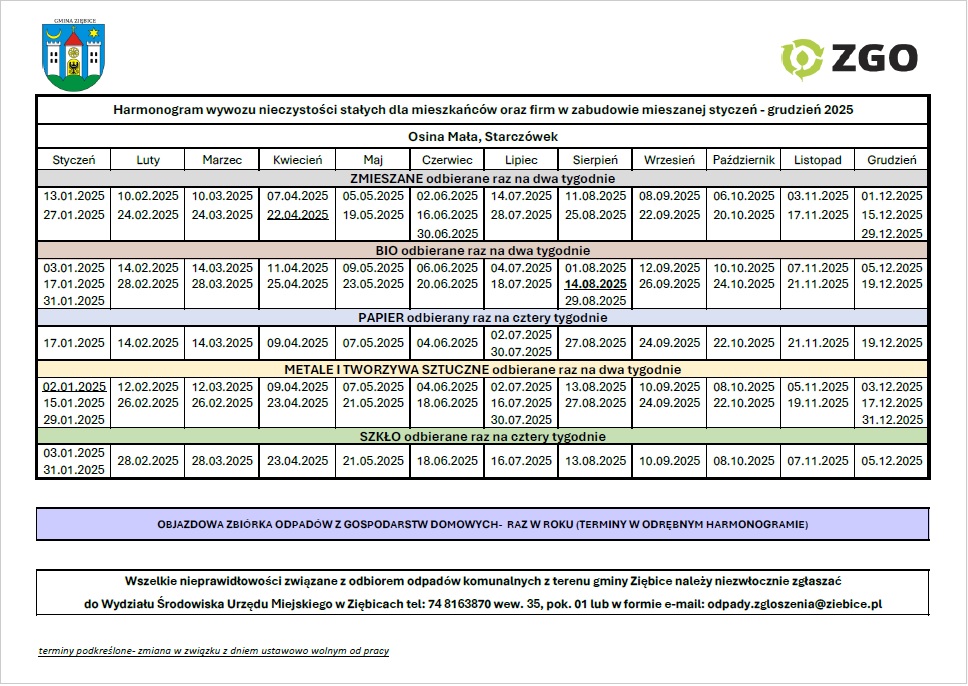The height and width of the screenshot is (686, 968).
Task: Select the date 22.09.2025
Action: click(x=669, y=215)
